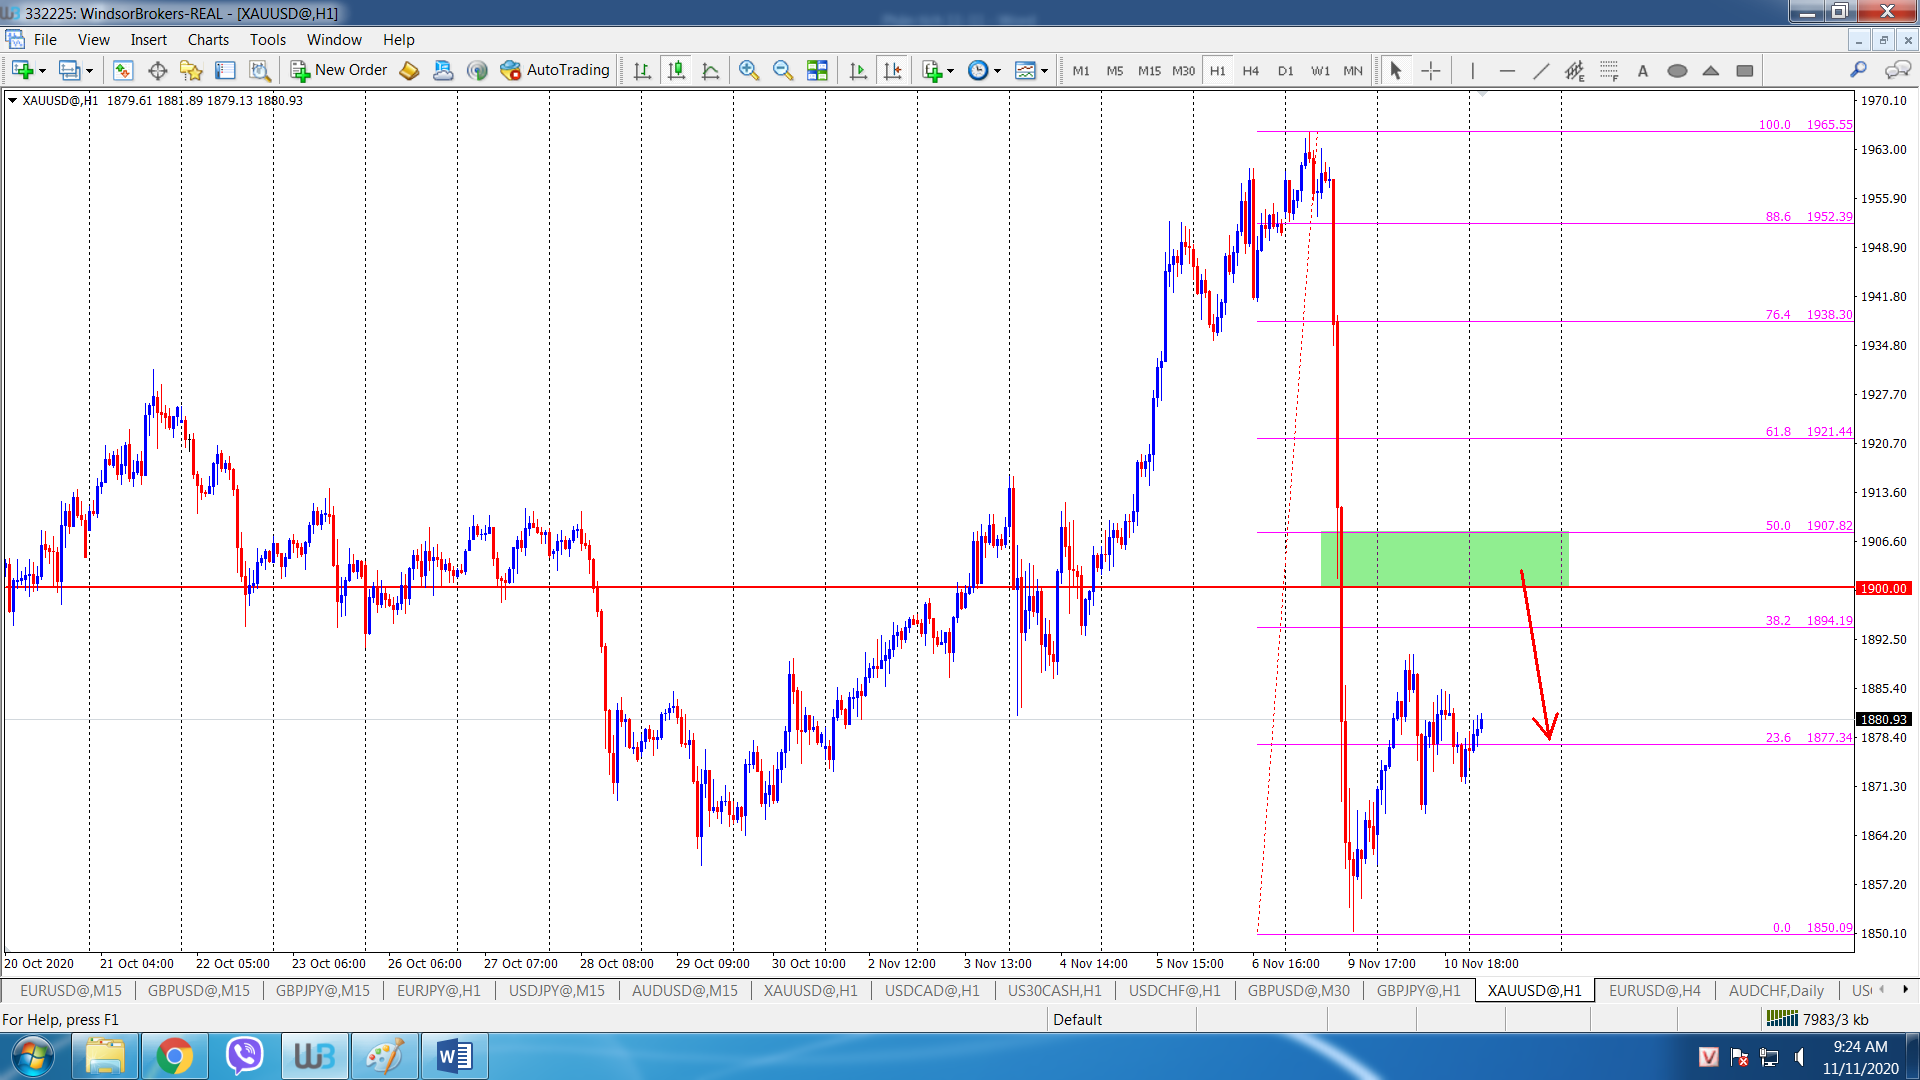Open the periodicity clock dropdown
This screenshot has height=1080, width=1920.
984,70
